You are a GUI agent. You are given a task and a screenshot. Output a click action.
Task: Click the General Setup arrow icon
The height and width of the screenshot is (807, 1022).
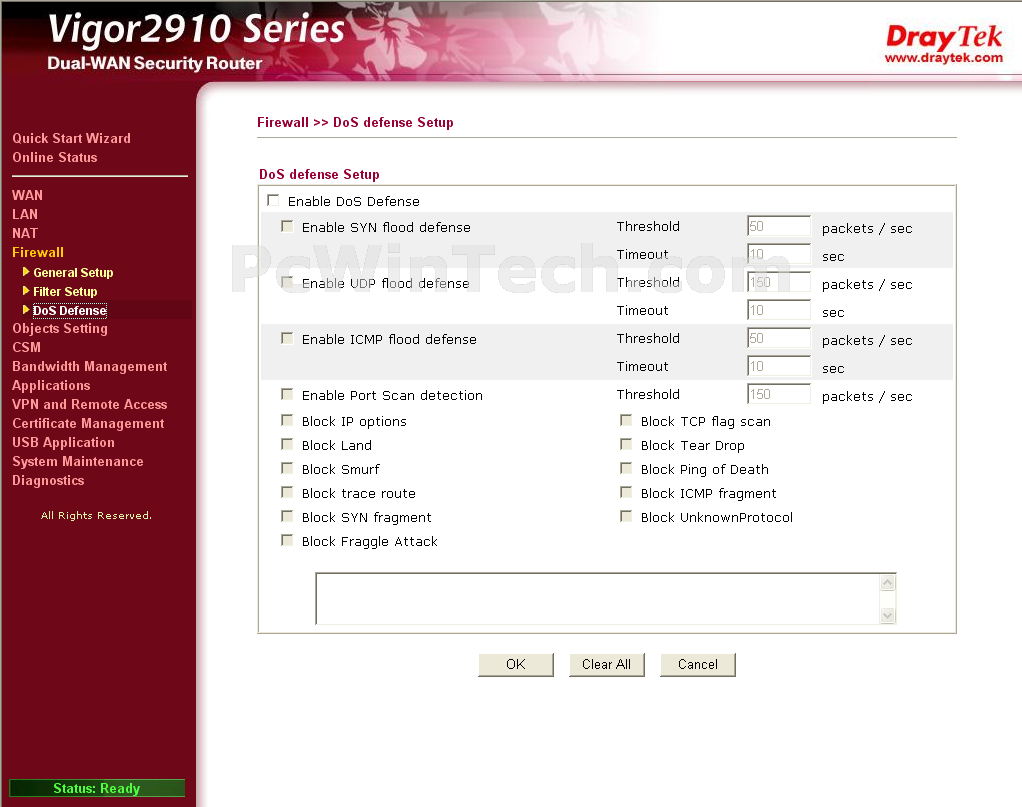[x=26, y=271]
